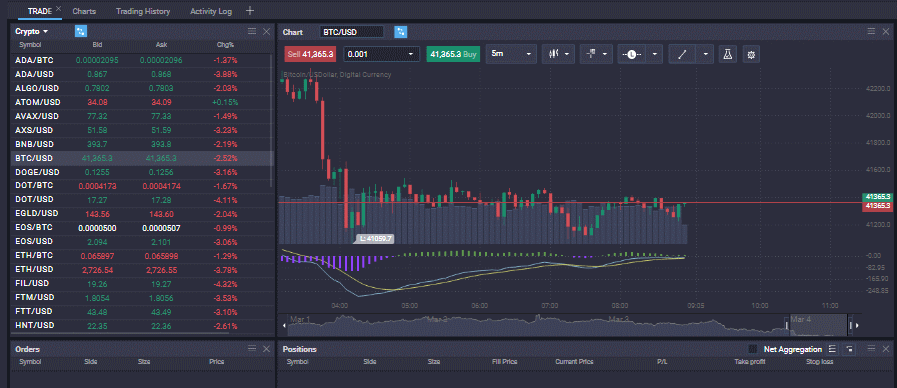Click the link icon beside the BTC/USD field
The width and height of the screenshot is (897, 388).
tap(401, 31)
